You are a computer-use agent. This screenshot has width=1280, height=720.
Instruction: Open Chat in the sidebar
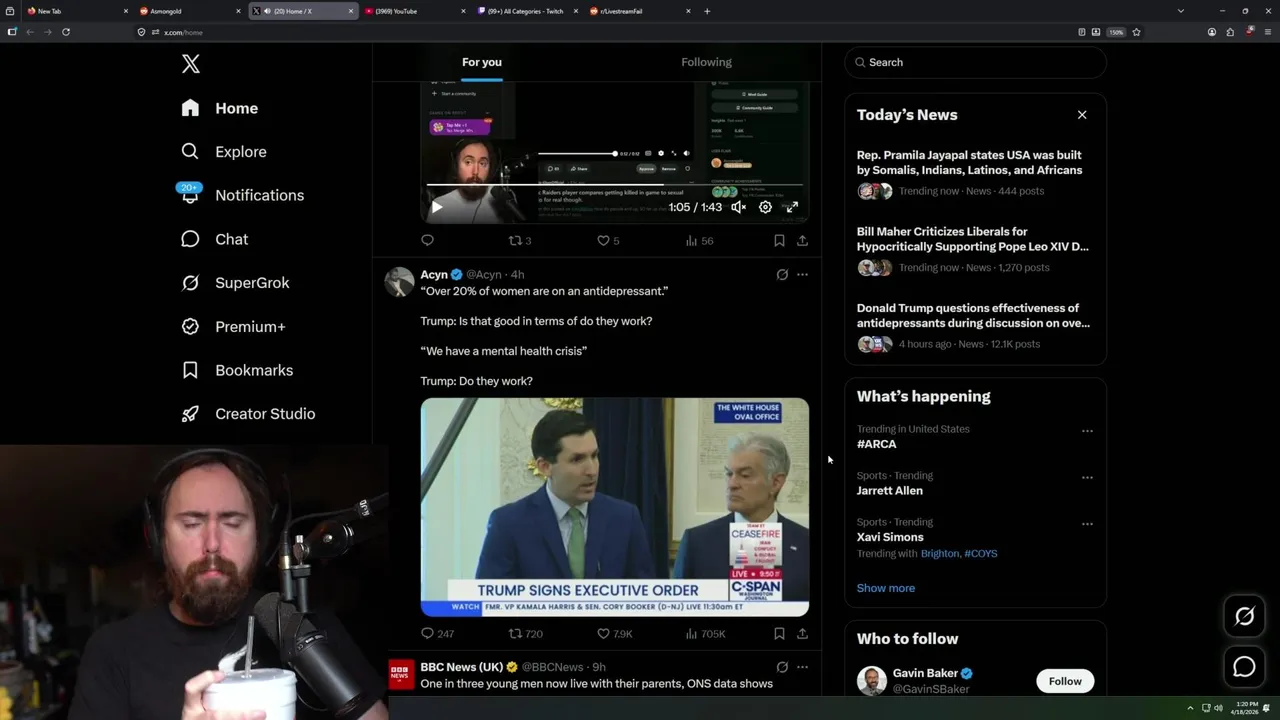pos(214,239)
